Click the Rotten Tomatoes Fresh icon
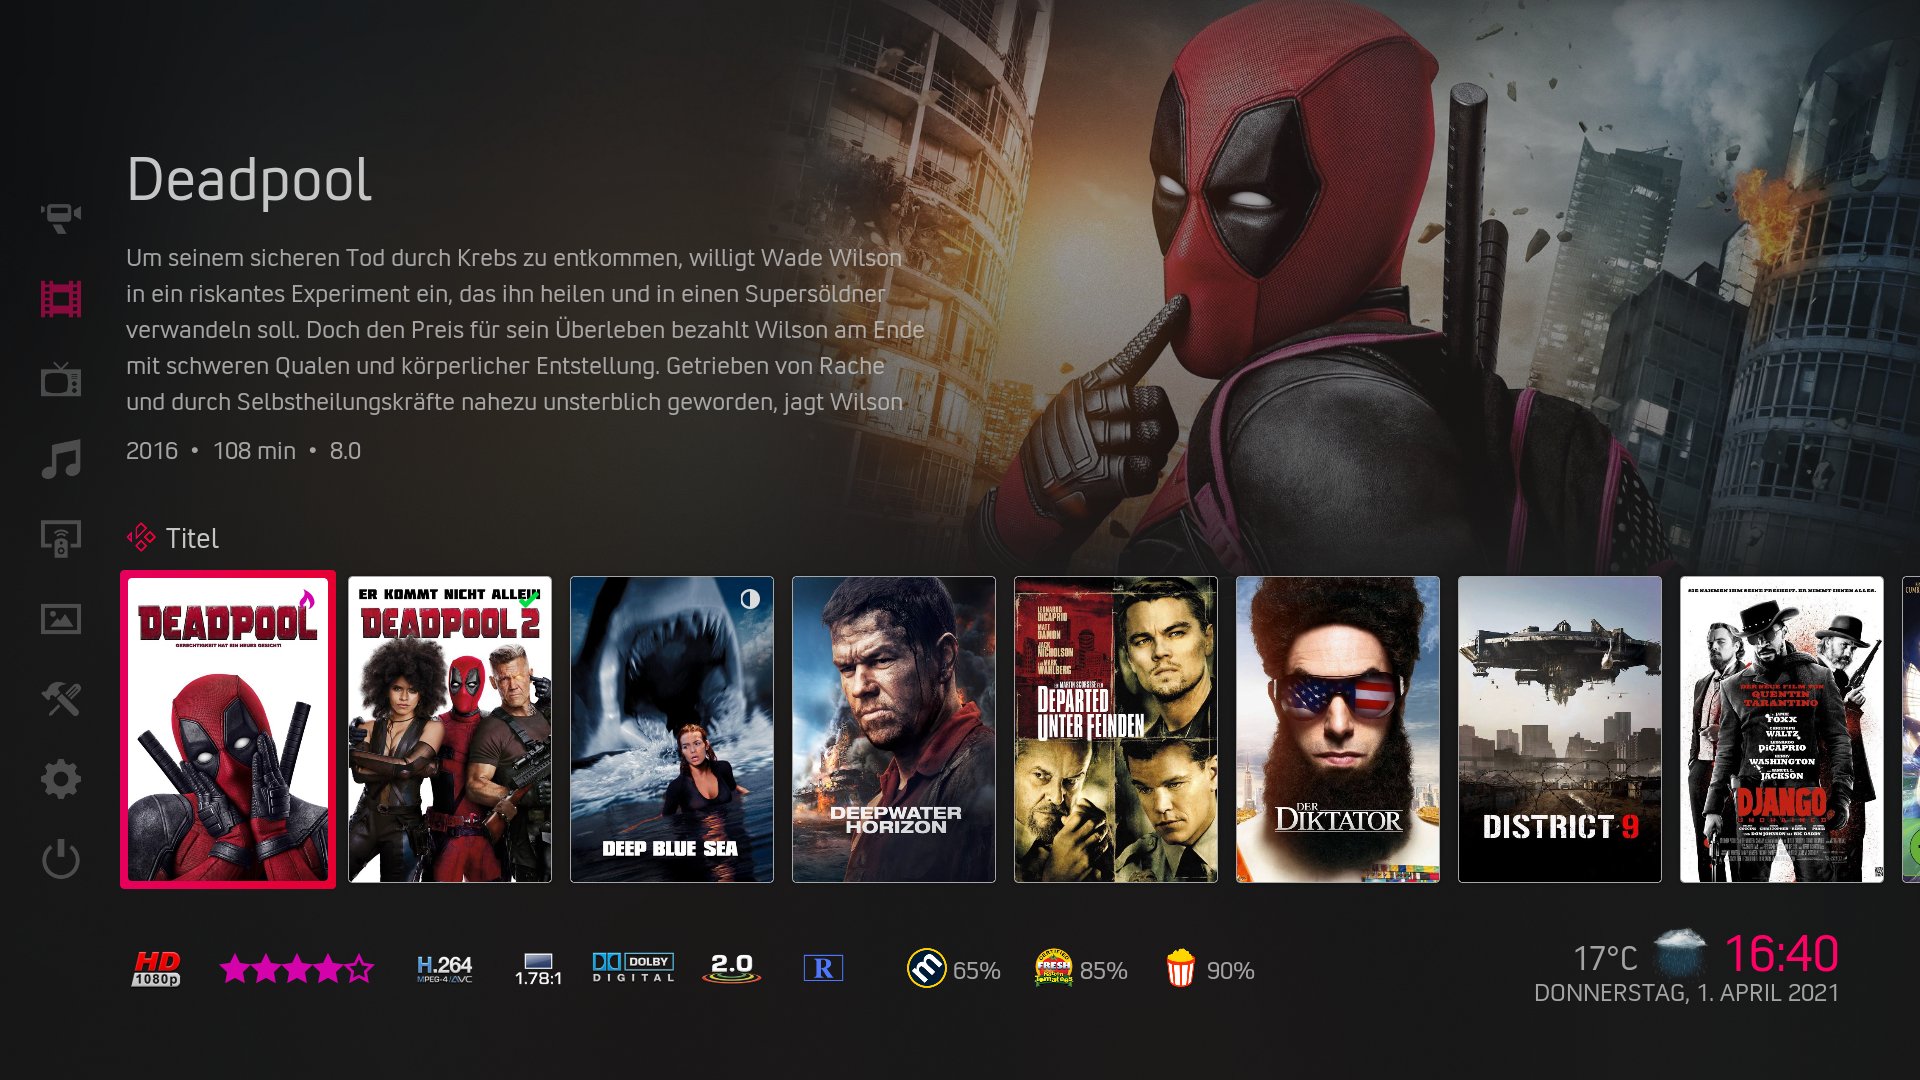1920x1080 pixels. [1054, 968]
